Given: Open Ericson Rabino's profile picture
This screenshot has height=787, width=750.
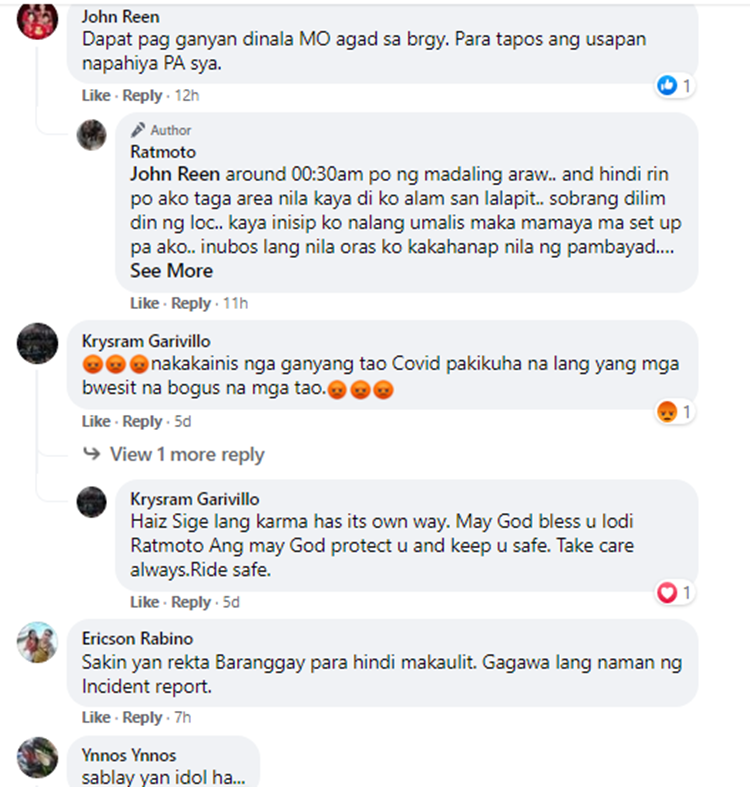Looking at the screenshot, I should tap(37, 642).
